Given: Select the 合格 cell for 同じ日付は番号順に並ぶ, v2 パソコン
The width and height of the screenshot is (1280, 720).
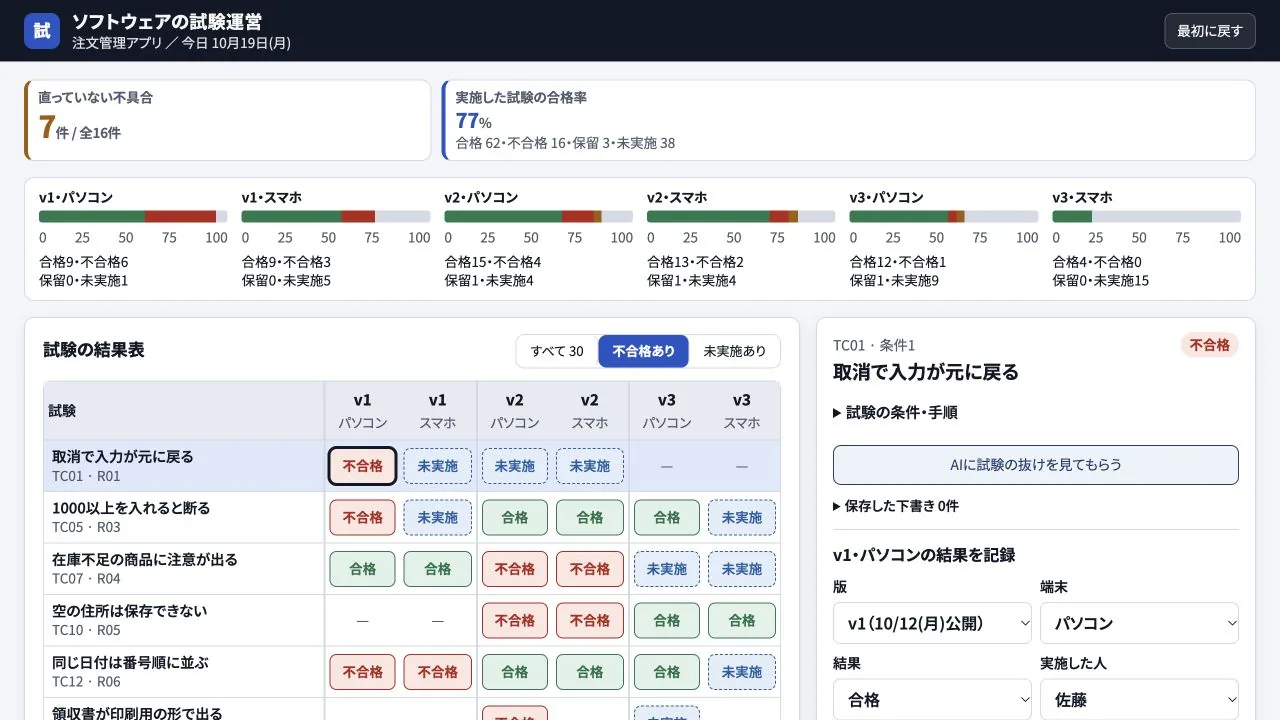Looking at the screenshot, I should (515, 672).
